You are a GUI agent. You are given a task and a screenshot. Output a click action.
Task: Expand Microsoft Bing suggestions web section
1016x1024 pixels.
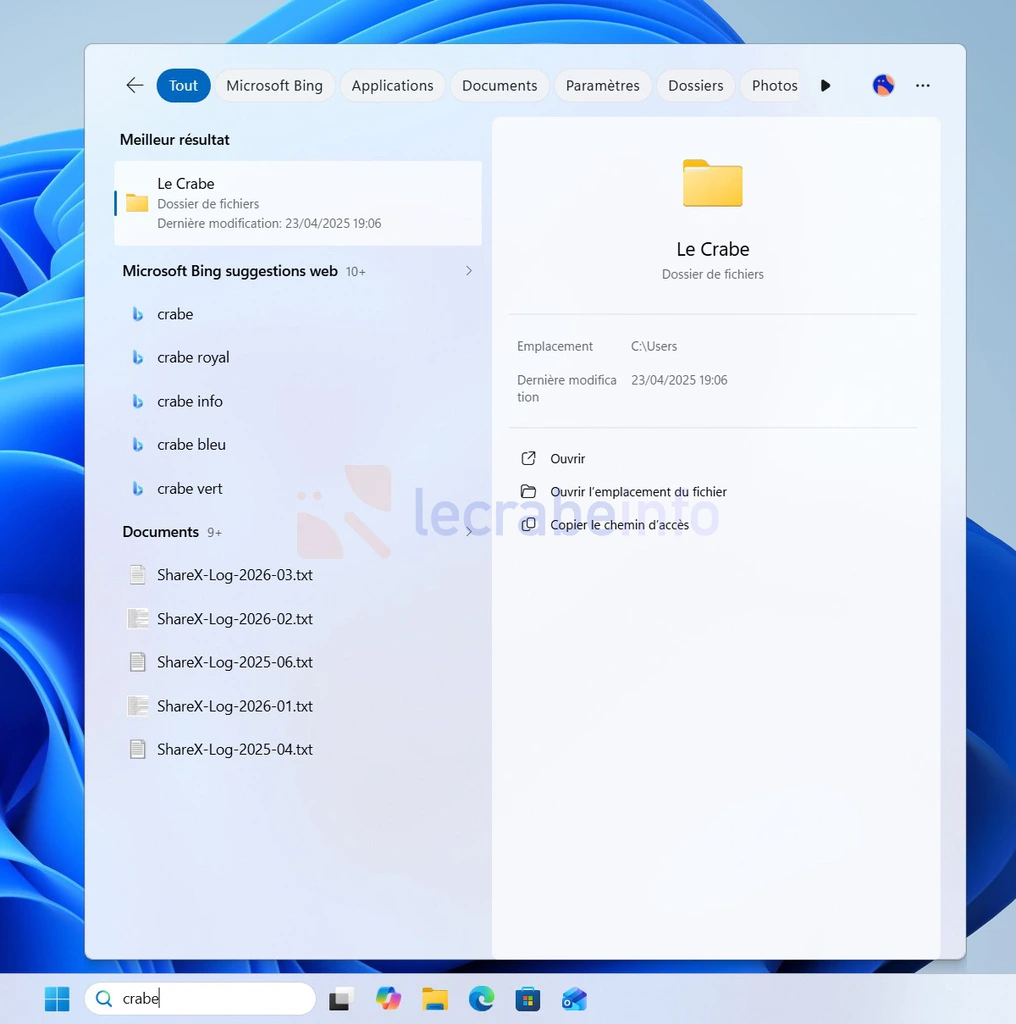click(469, 271)
